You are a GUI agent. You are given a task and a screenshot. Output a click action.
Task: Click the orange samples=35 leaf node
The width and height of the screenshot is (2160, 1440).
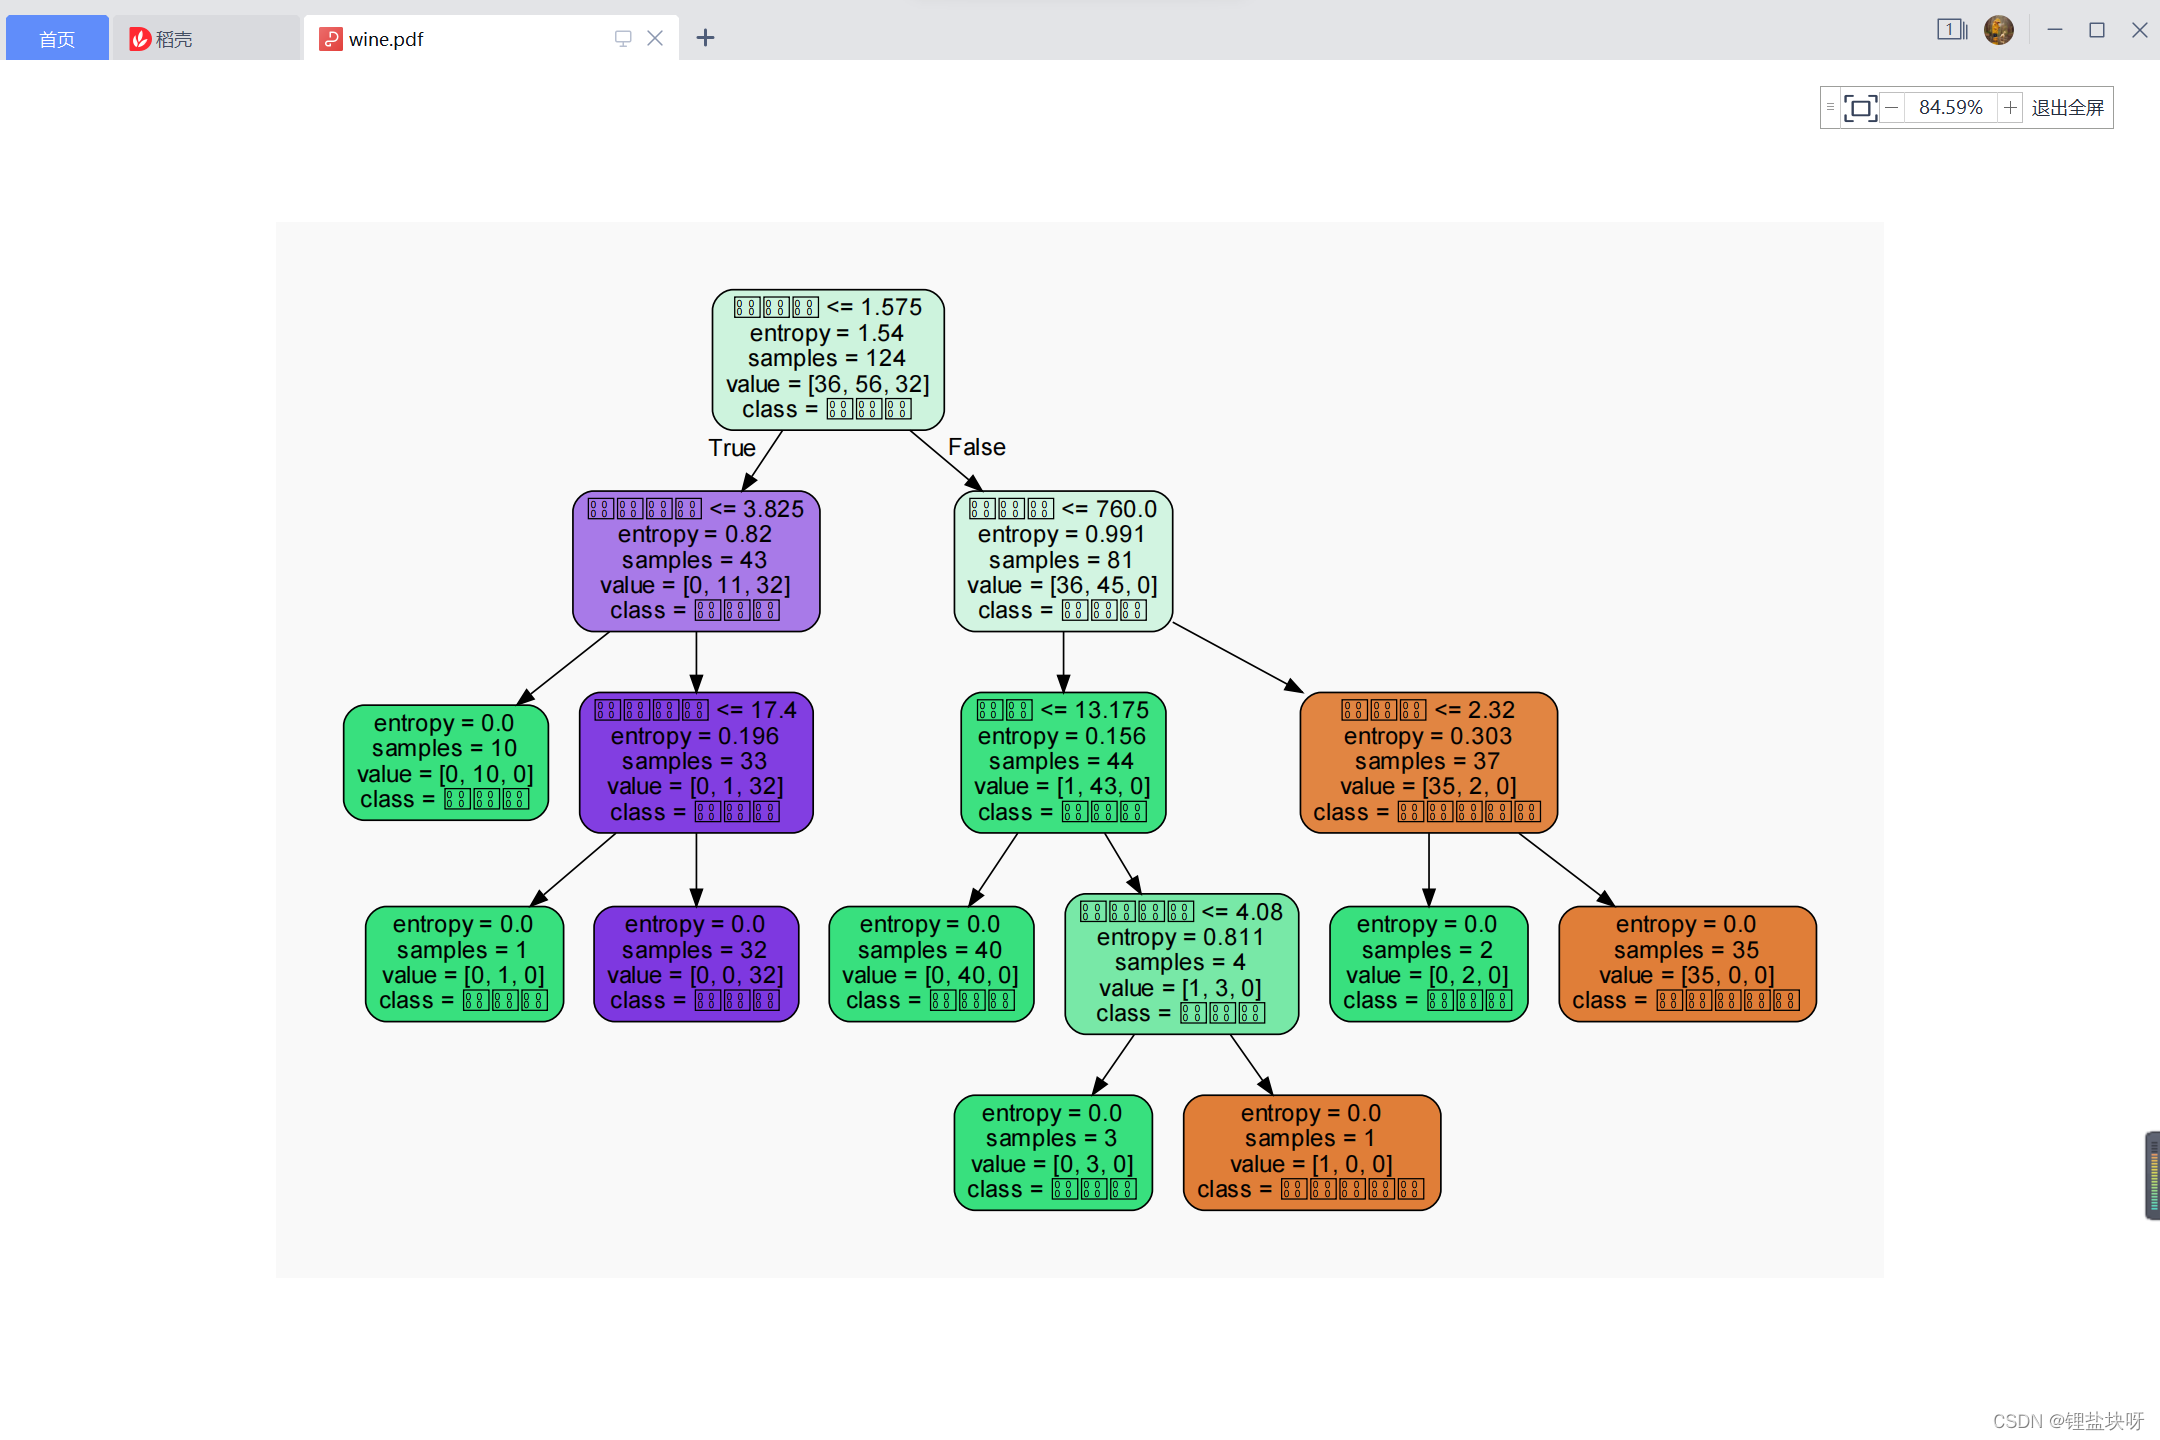tap(1686, 962)
